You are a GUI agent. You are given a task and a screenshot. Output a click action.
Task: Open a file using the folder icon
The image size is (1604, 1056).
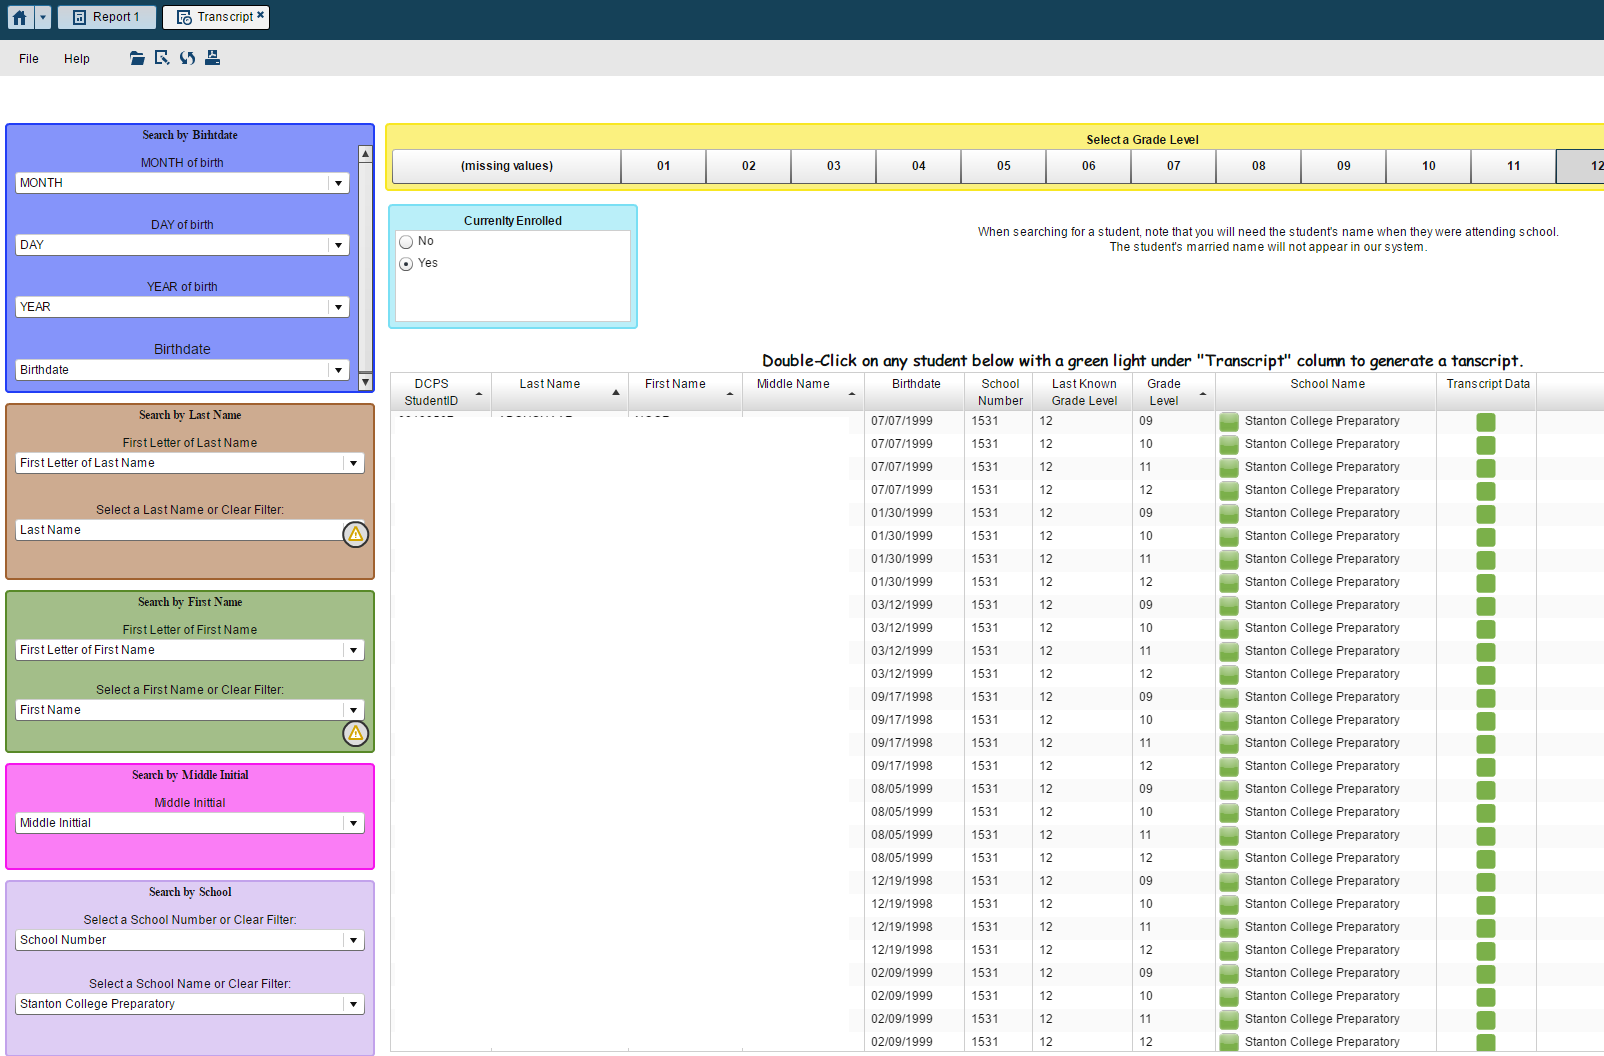[x=137, y=57]
